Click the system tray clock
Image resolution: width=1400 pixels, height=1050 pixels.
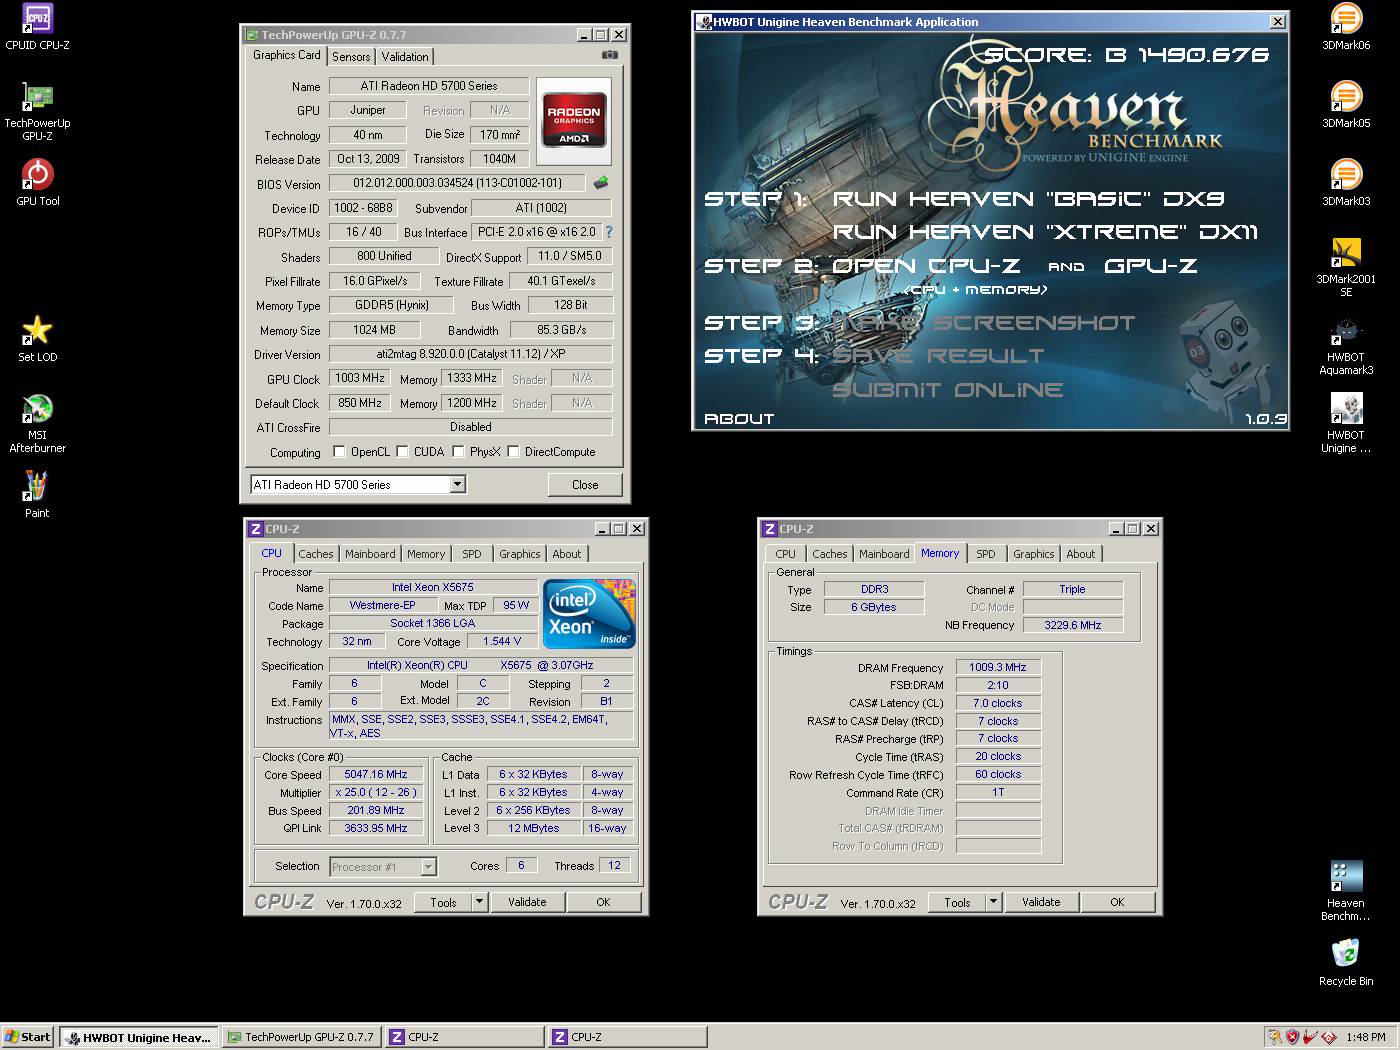(1366, 1037)
